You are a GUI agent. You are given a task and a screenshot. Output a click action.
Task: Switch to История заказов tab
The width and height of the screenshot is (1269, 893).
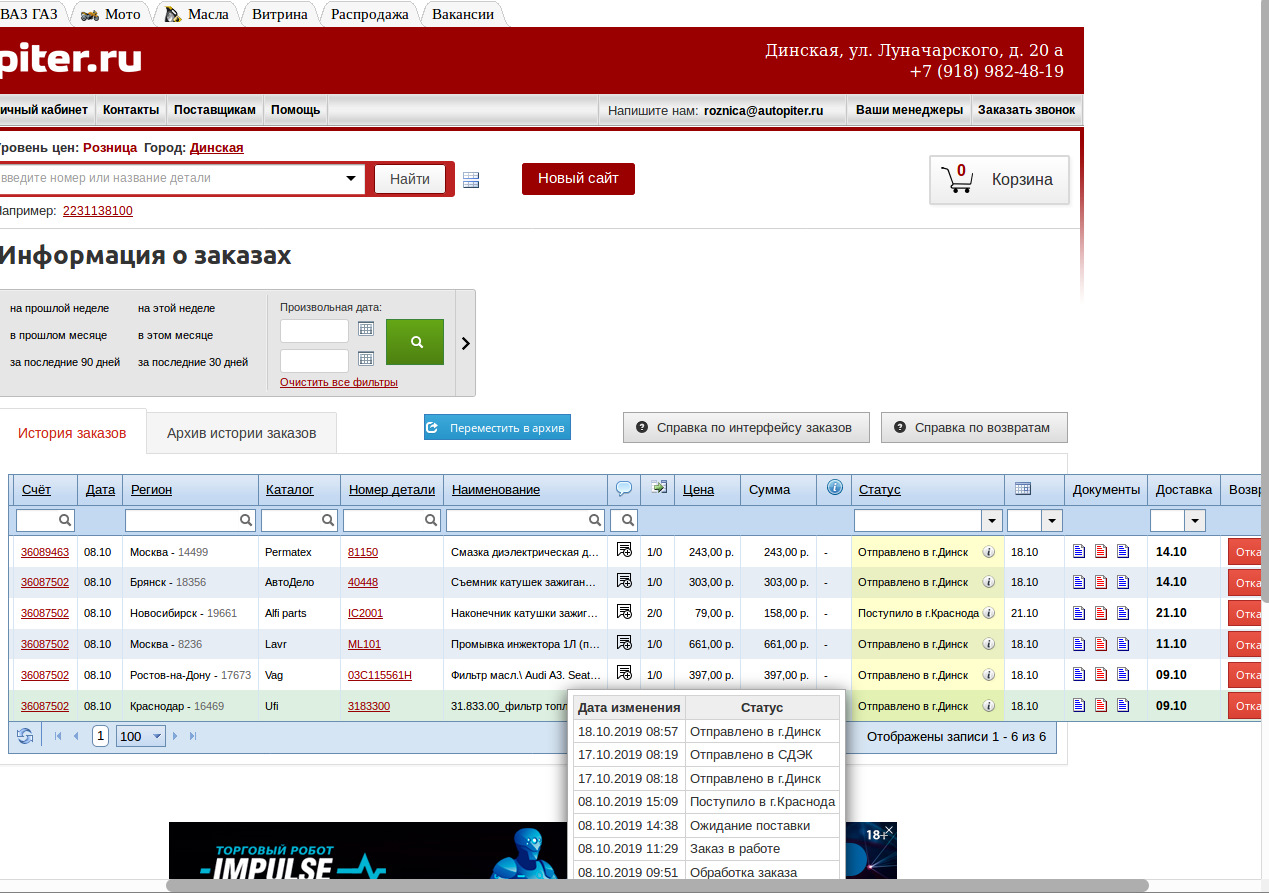tap(72, 433)
